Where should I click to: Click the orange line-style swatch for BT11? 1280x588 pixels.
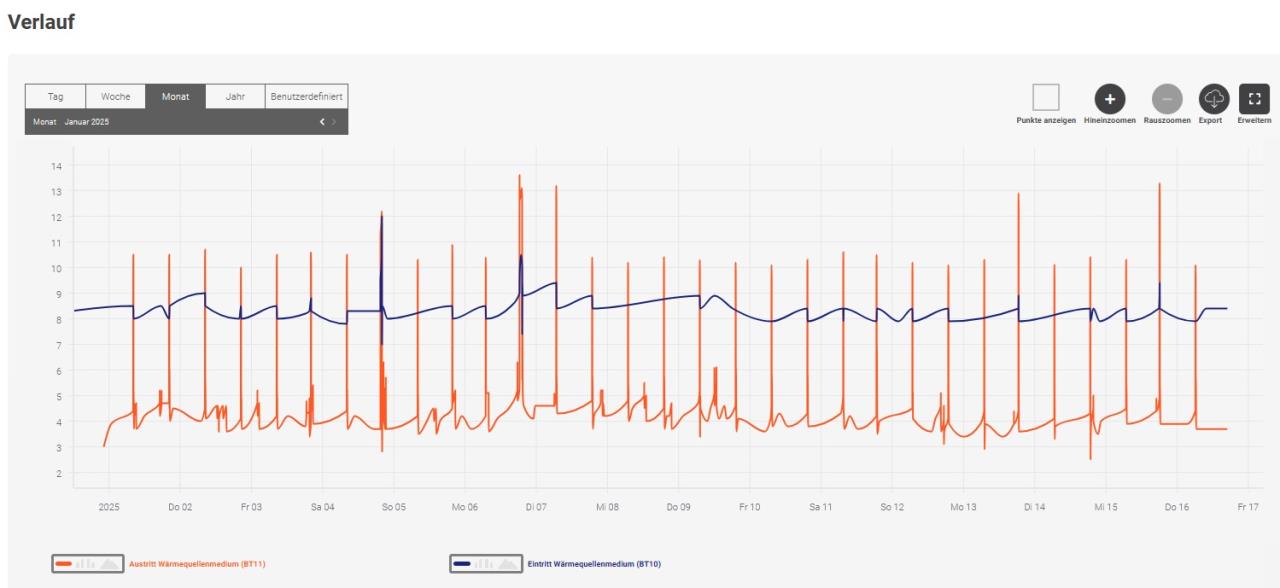64,564
